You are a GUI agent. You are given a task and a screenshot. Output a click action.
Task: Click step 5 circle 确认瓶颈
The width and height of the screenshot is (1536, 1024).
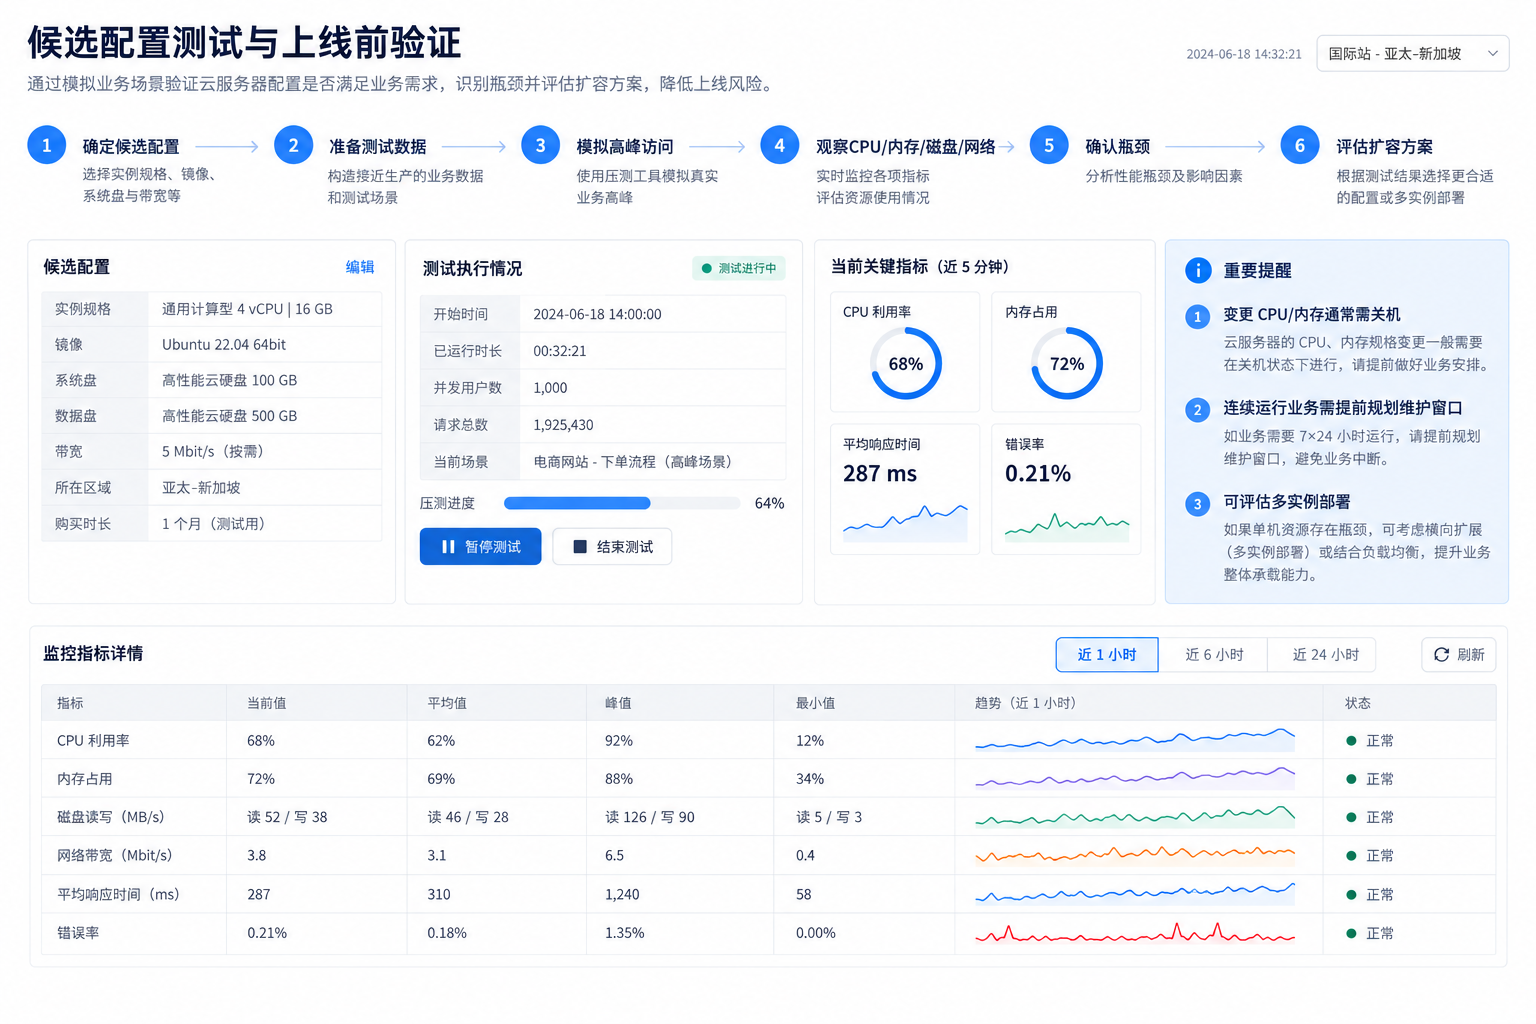[x=1048, y=145]
